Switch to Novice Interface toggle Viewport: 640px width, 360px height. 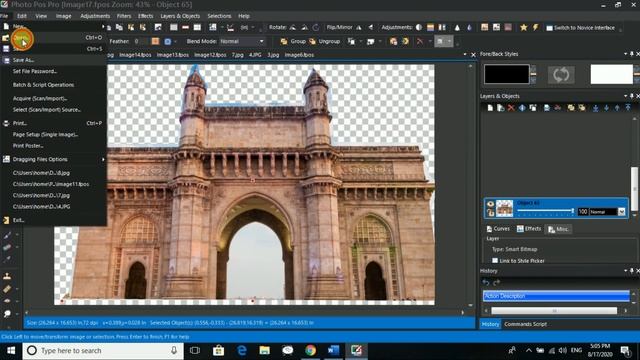(x=580, y=28)
